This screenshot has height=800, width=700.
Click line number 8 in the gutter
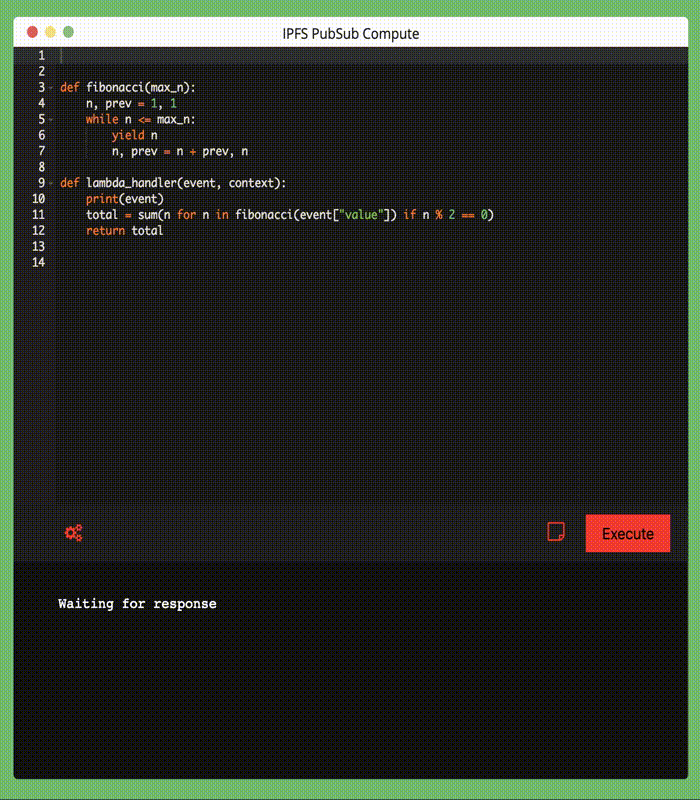pyautogui.click(x=42, y=167)
